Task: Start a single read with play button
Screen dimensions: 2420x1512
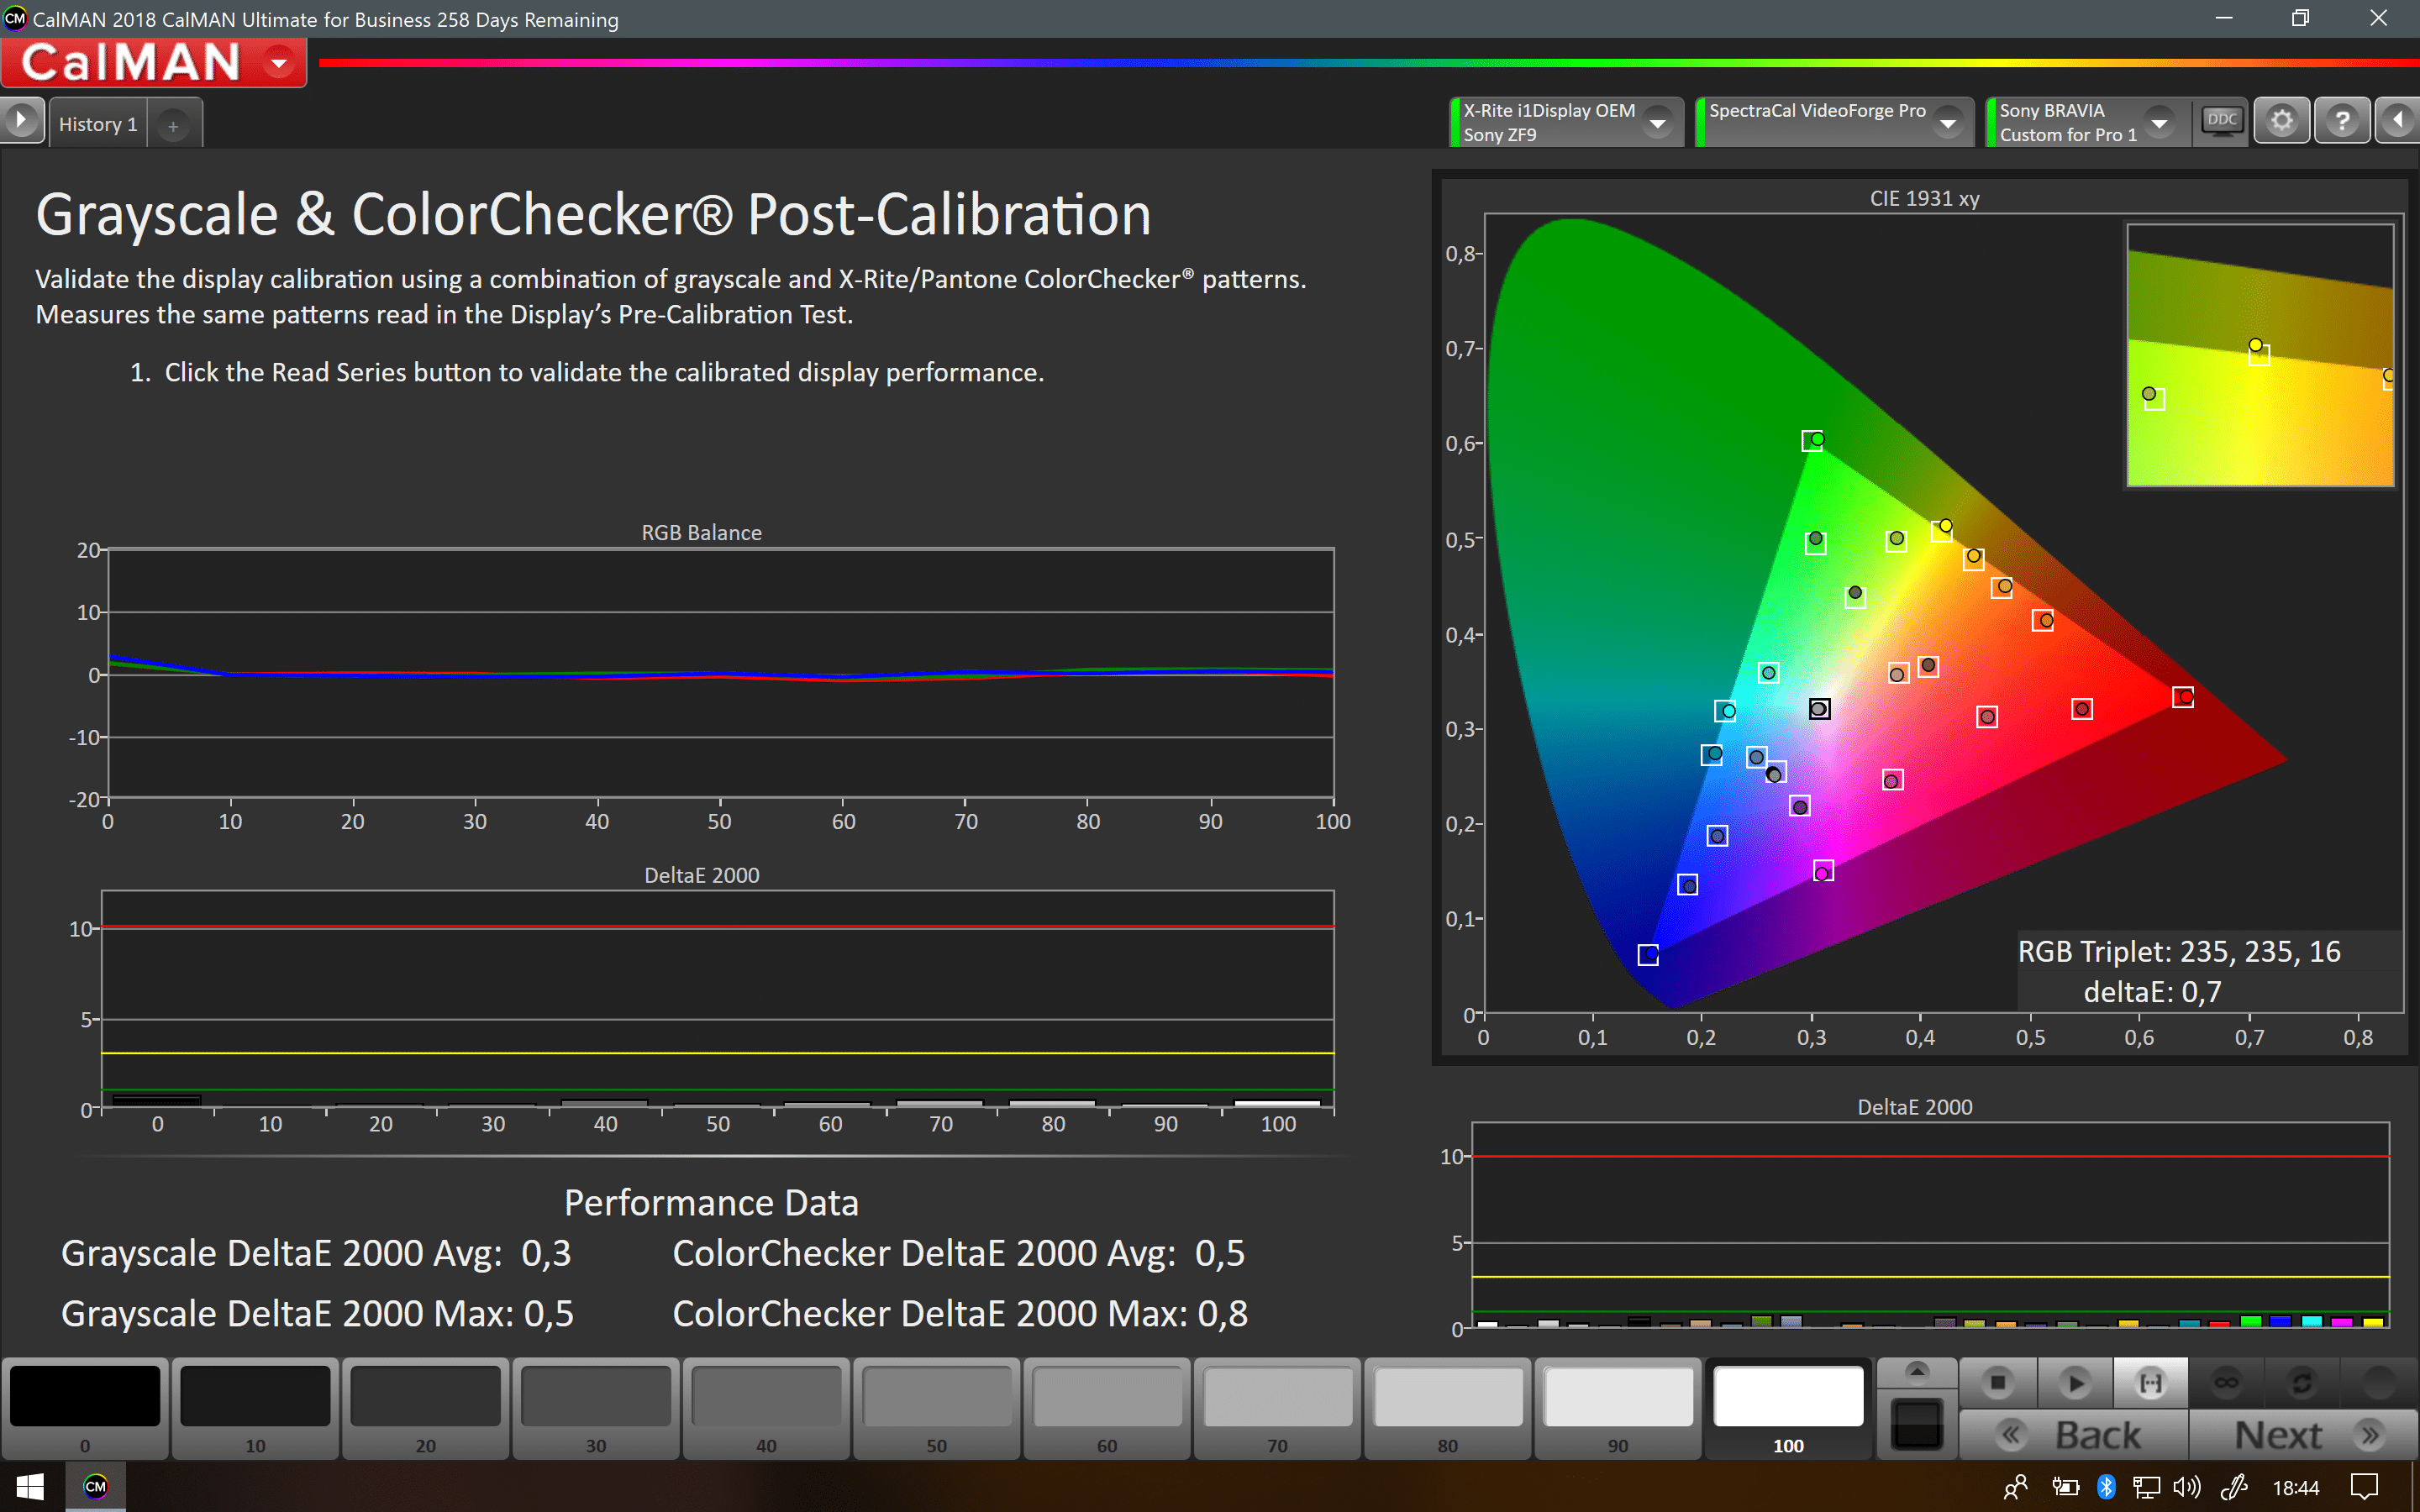Action: pos(2075,1383)
